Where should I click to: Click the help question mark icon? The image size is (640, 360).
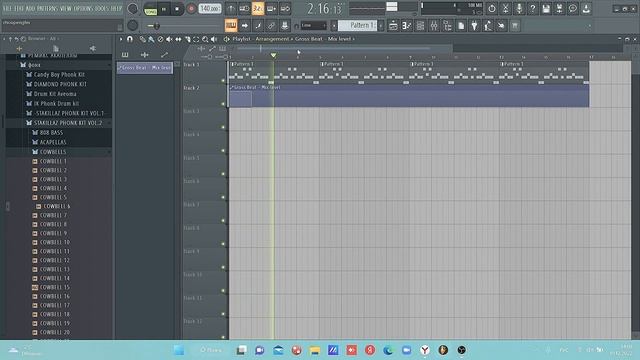pos(532,8)
